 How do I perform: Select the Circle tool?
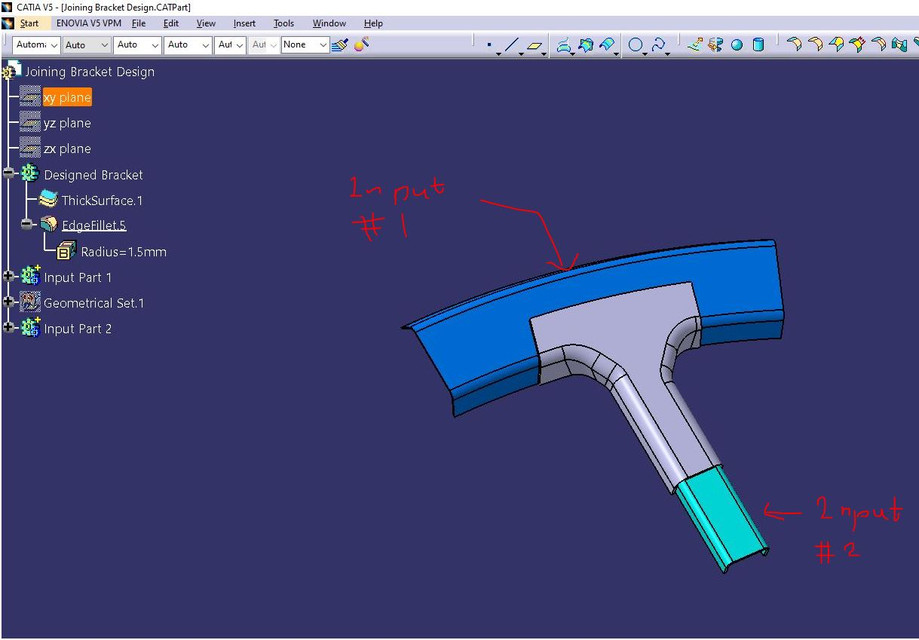[635, 44]
